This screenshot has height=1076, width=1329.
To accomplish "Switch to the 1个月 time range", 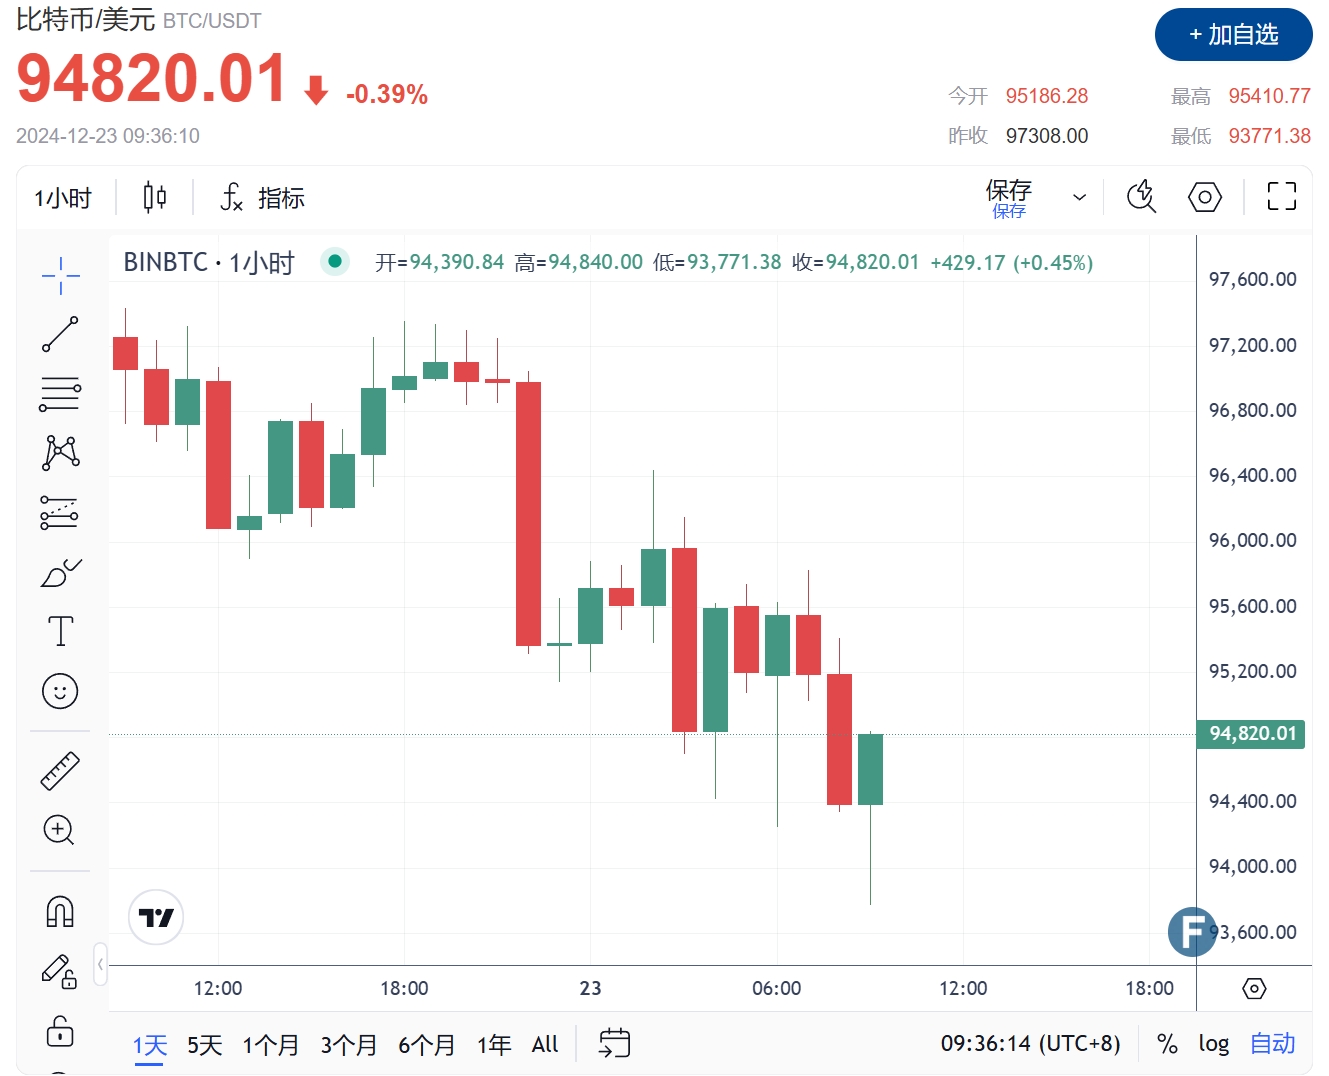I will click(271, 1045).
